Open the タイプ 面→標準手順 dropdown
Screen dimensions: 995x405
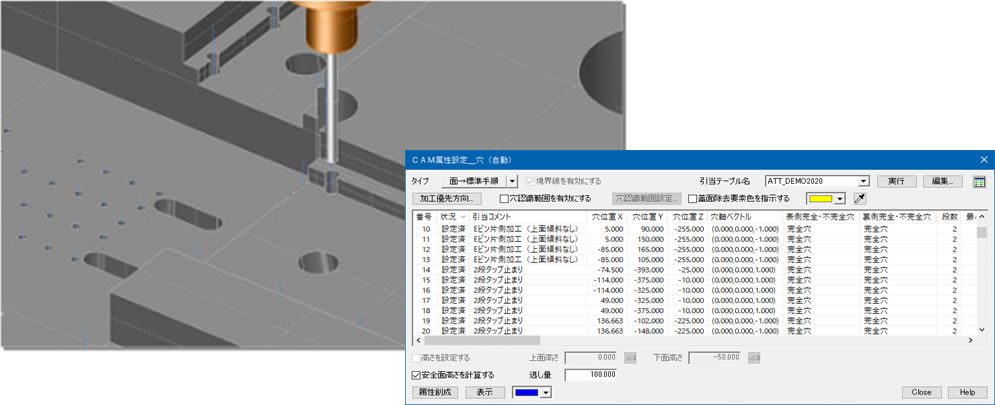tap(512, 181)
